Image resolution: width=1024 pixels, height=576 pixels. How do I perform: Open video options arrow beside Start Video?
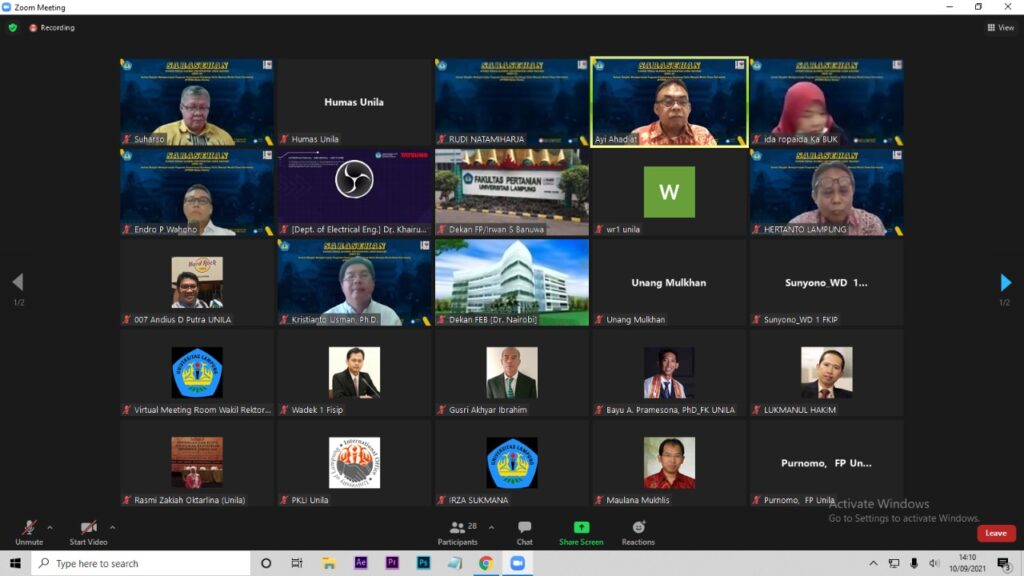112,527
